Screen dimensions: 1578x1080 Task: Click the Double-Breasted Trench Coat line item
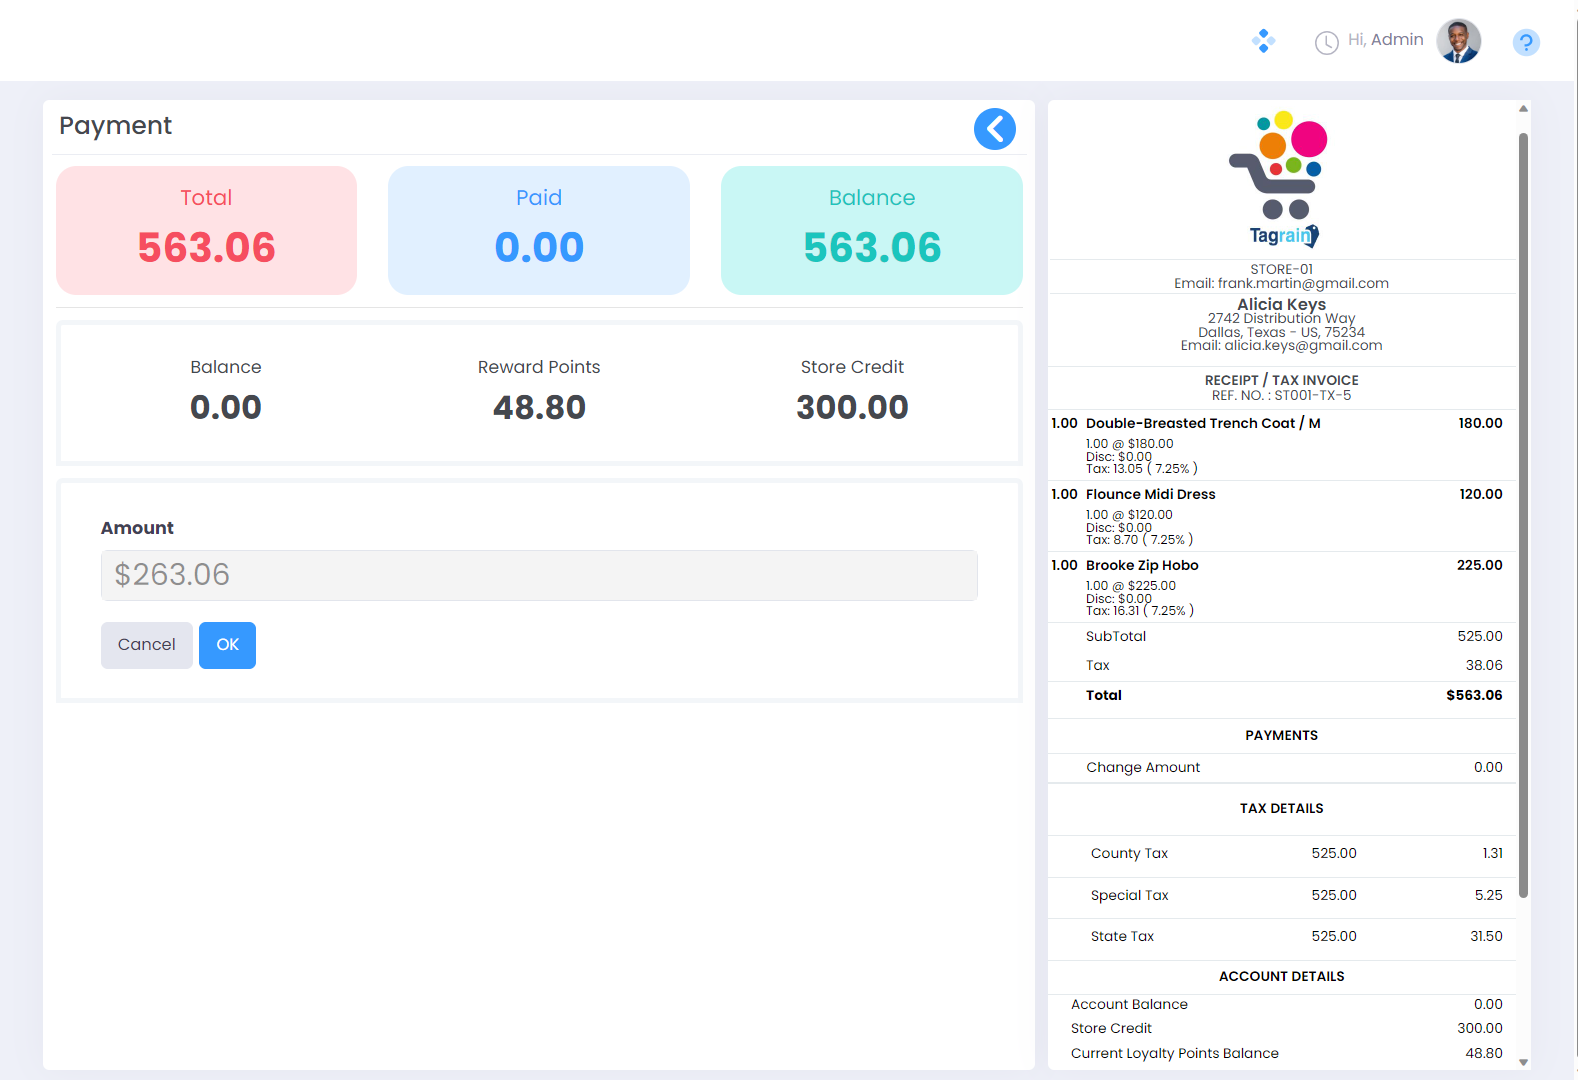[x=1202, y=424]
